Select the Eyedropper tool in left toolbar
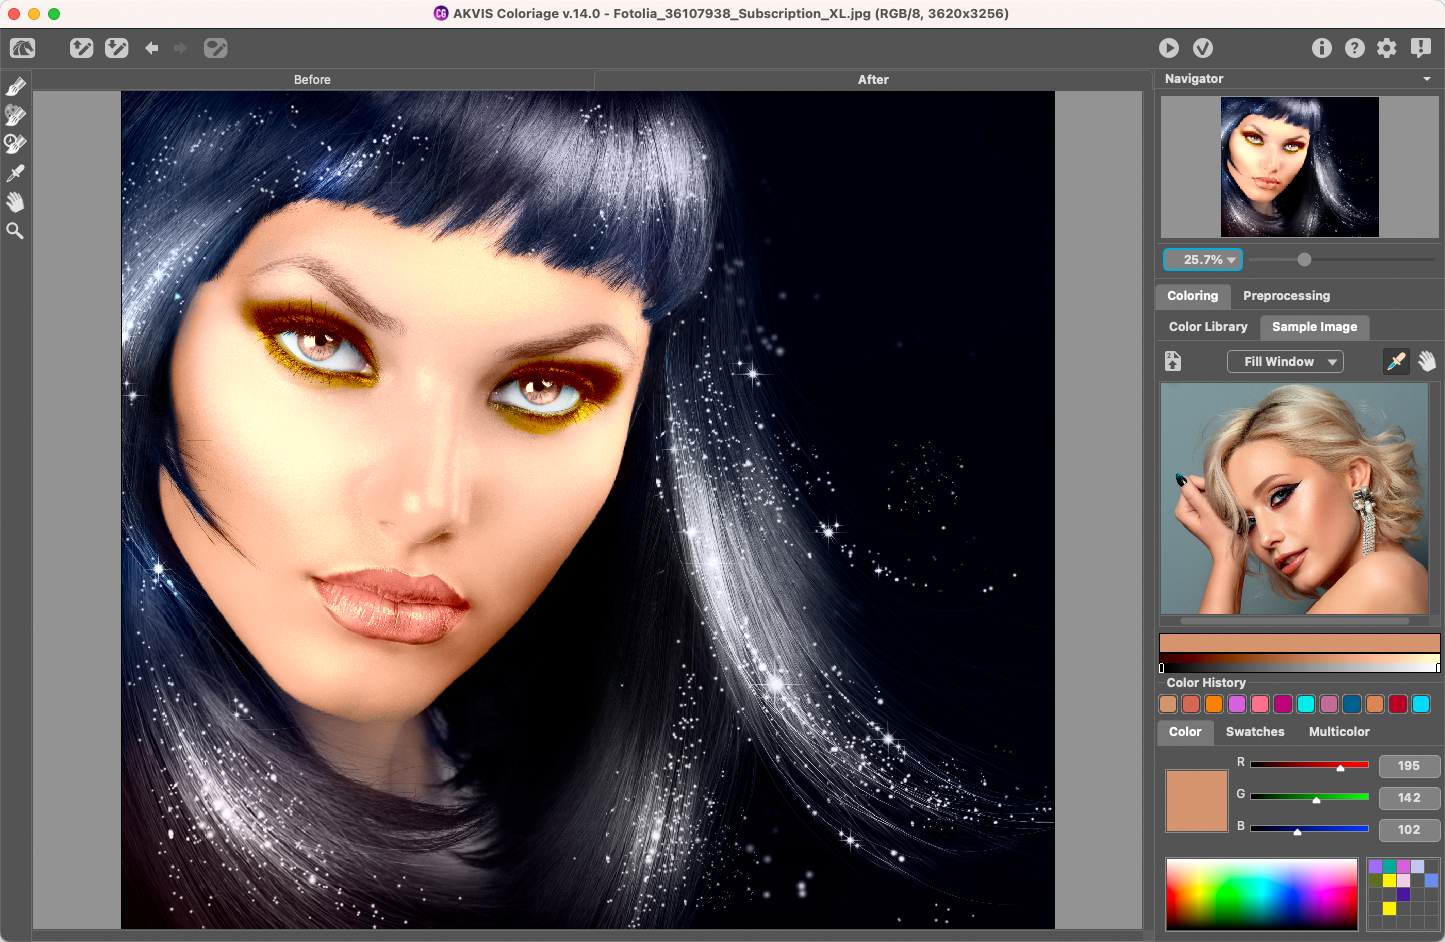1445x942 pixels. point(15,173)
